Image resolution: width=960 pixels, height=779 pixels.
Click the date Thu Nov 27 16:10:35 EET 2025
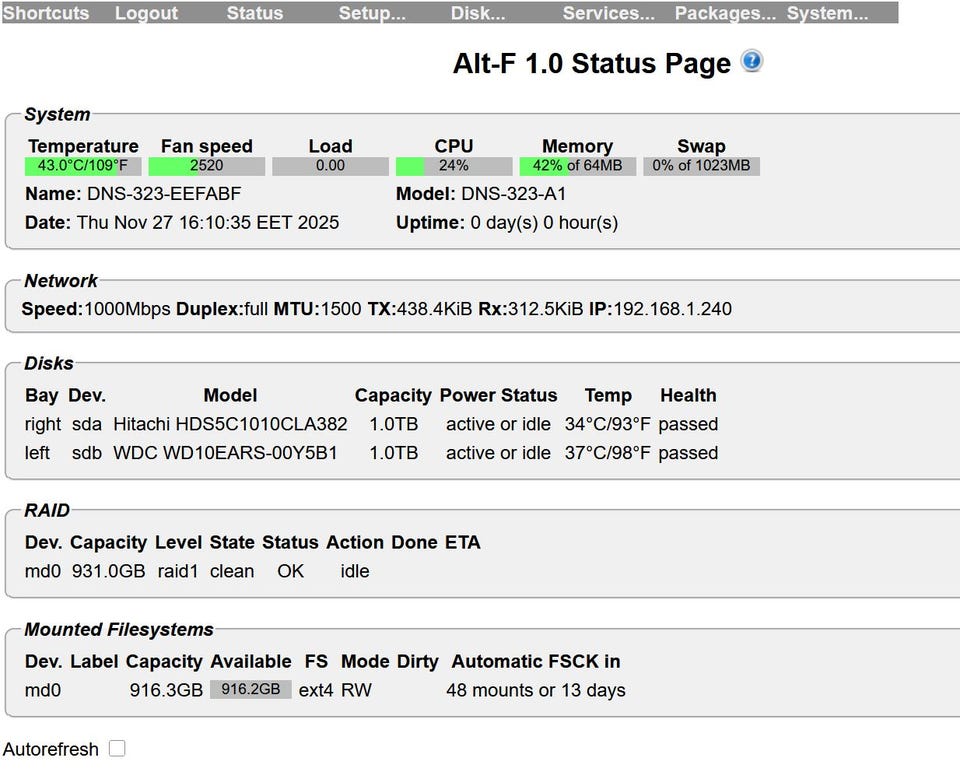208,222
